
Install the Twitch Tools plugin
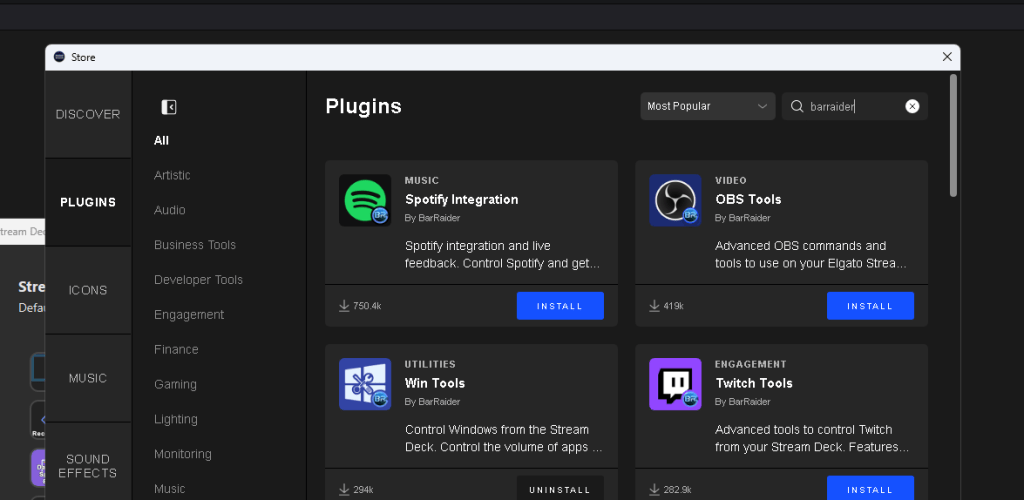tap(871, 489)
